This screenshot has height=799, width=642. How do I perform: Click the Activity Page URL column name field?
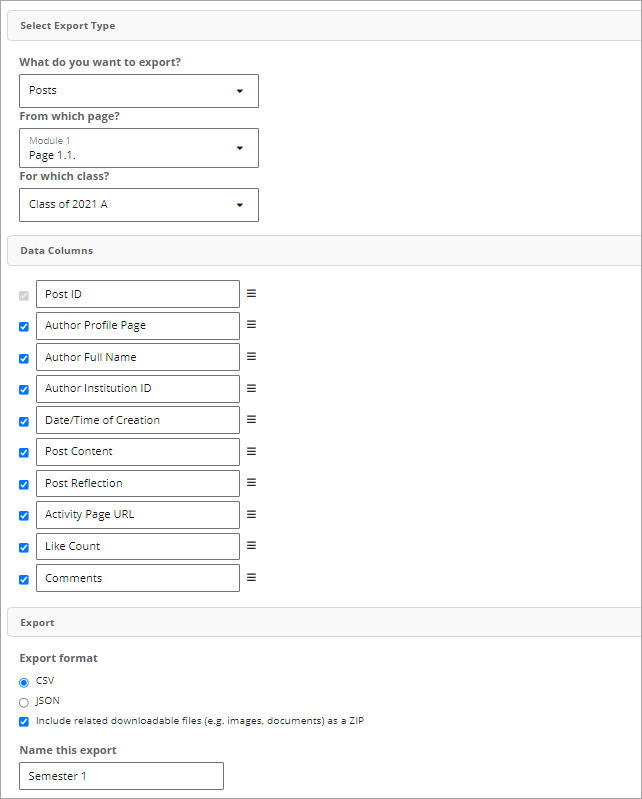coord(138,515)
